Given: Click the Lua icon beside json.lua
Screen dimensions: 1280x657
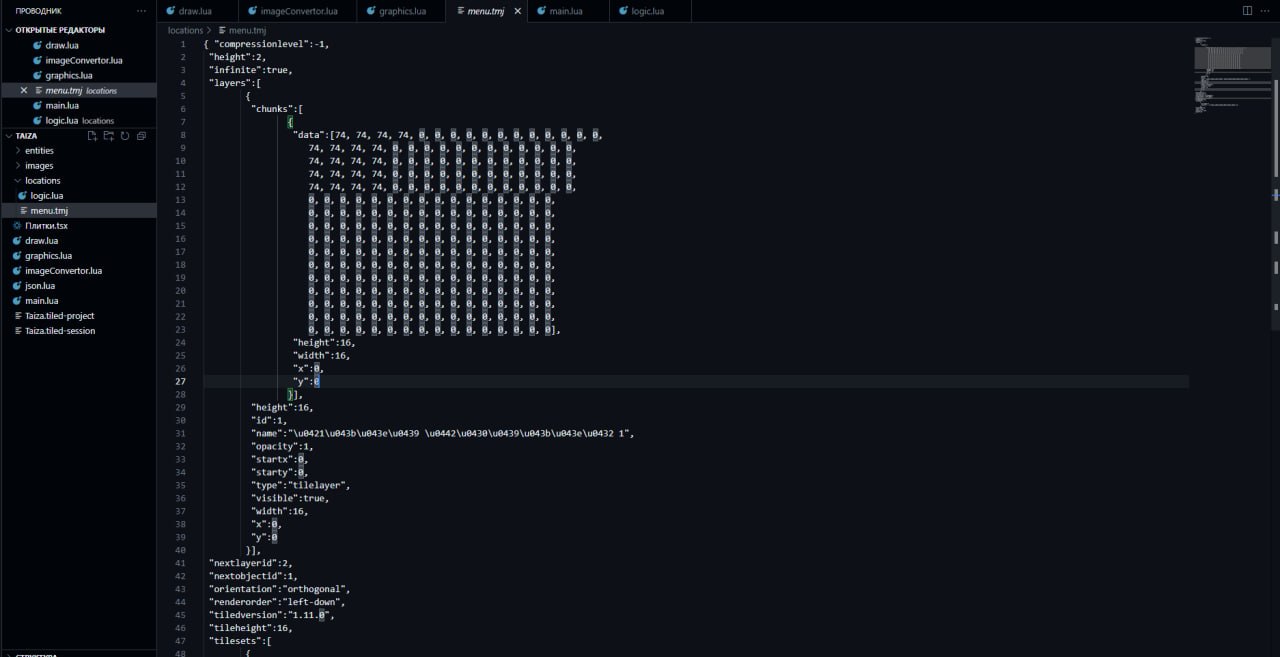Looking at the screenshot, I should 17,286.
